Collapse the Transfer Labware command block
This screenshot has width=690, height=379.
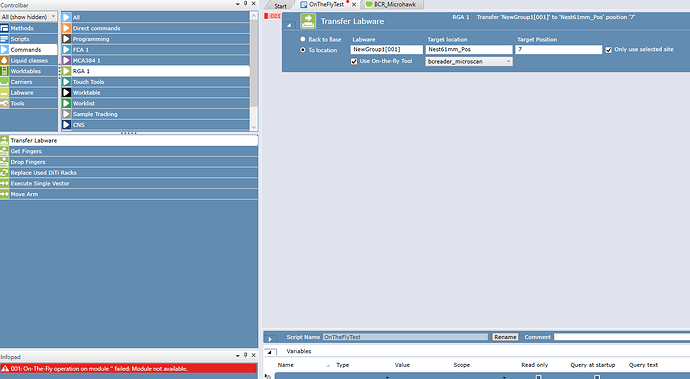(x=289, y=25)
